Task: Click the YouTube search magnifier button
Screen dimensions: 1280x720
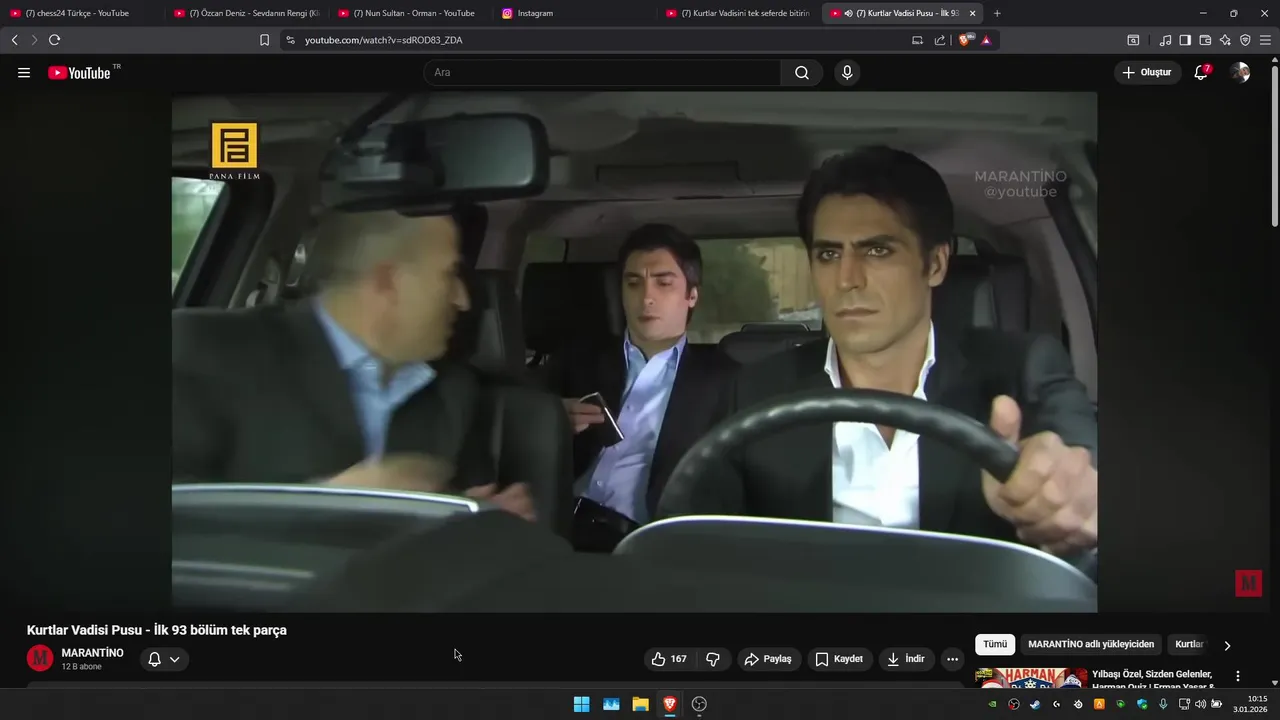Action: coord(802,73)
